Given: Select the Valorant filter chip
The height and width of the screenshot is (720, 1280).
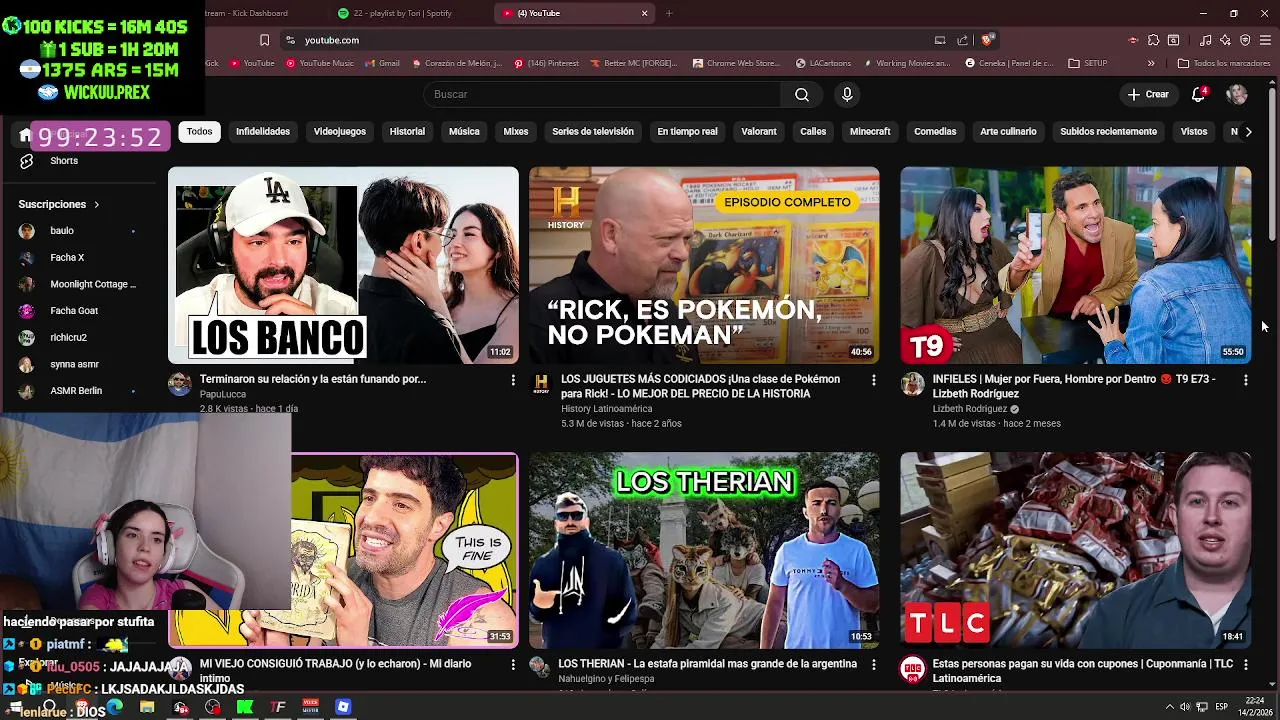Looking at the screenshot, I should click(759, 131).
